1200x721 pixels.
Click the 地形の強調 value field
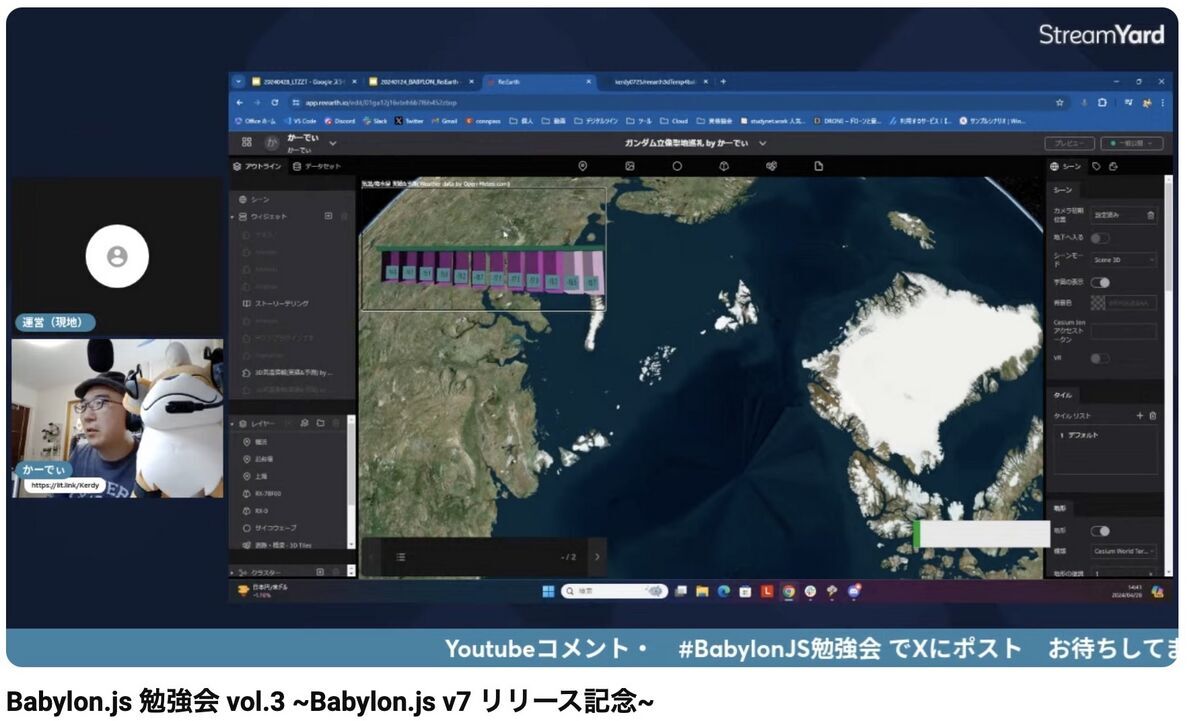(1124, 572)
